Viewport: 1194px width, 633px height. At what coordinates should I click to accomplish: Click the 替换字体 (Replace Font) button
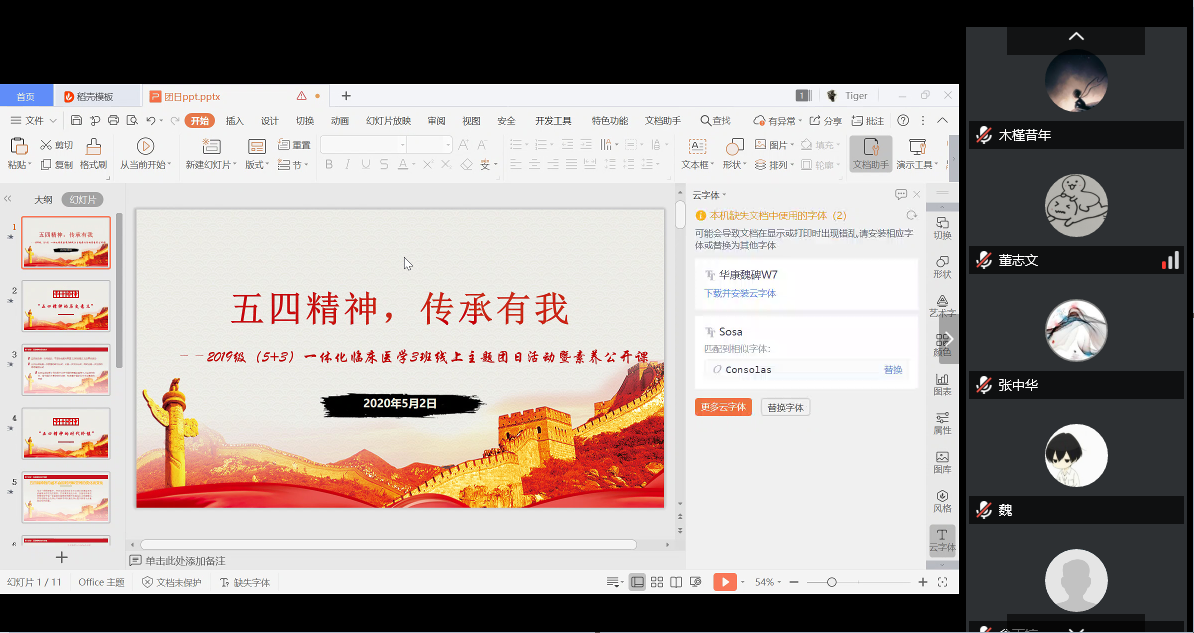tap(786, 407)
